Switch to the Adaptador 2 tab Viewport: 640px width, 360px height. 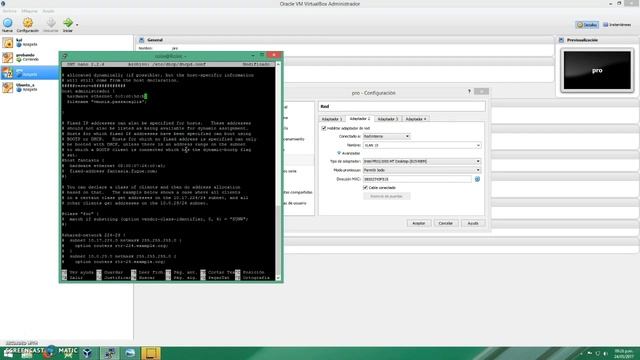360,118
